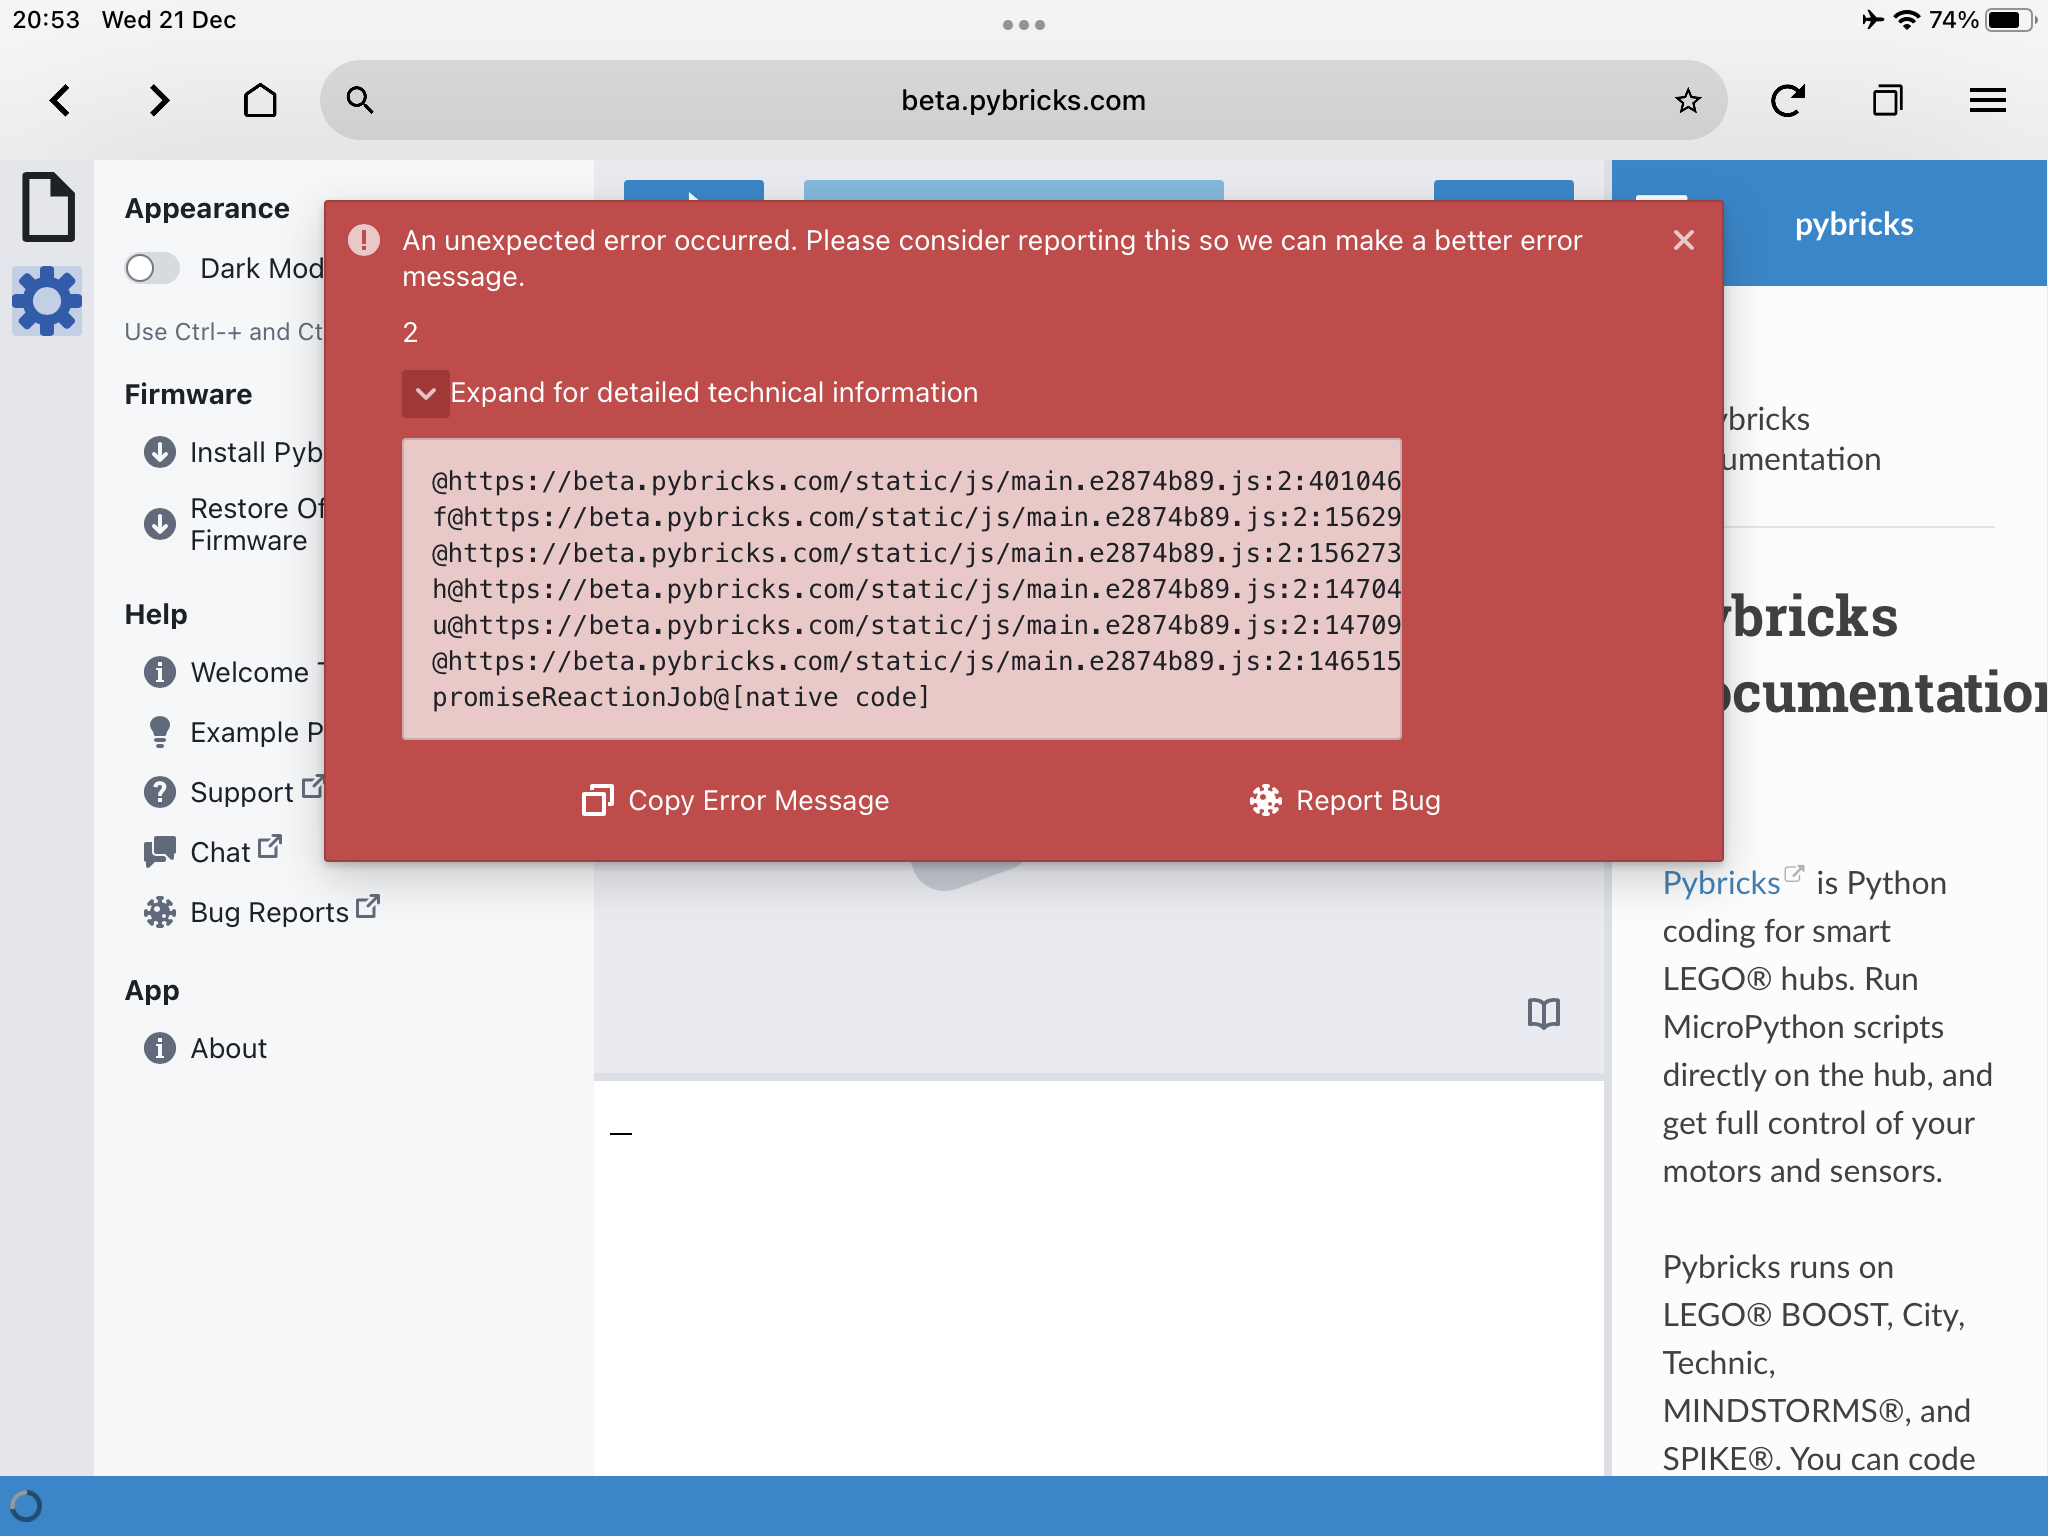Screen dimensions: 2048x1536
Task: Click Report Bug in the error dialog
Action: 1345,800
